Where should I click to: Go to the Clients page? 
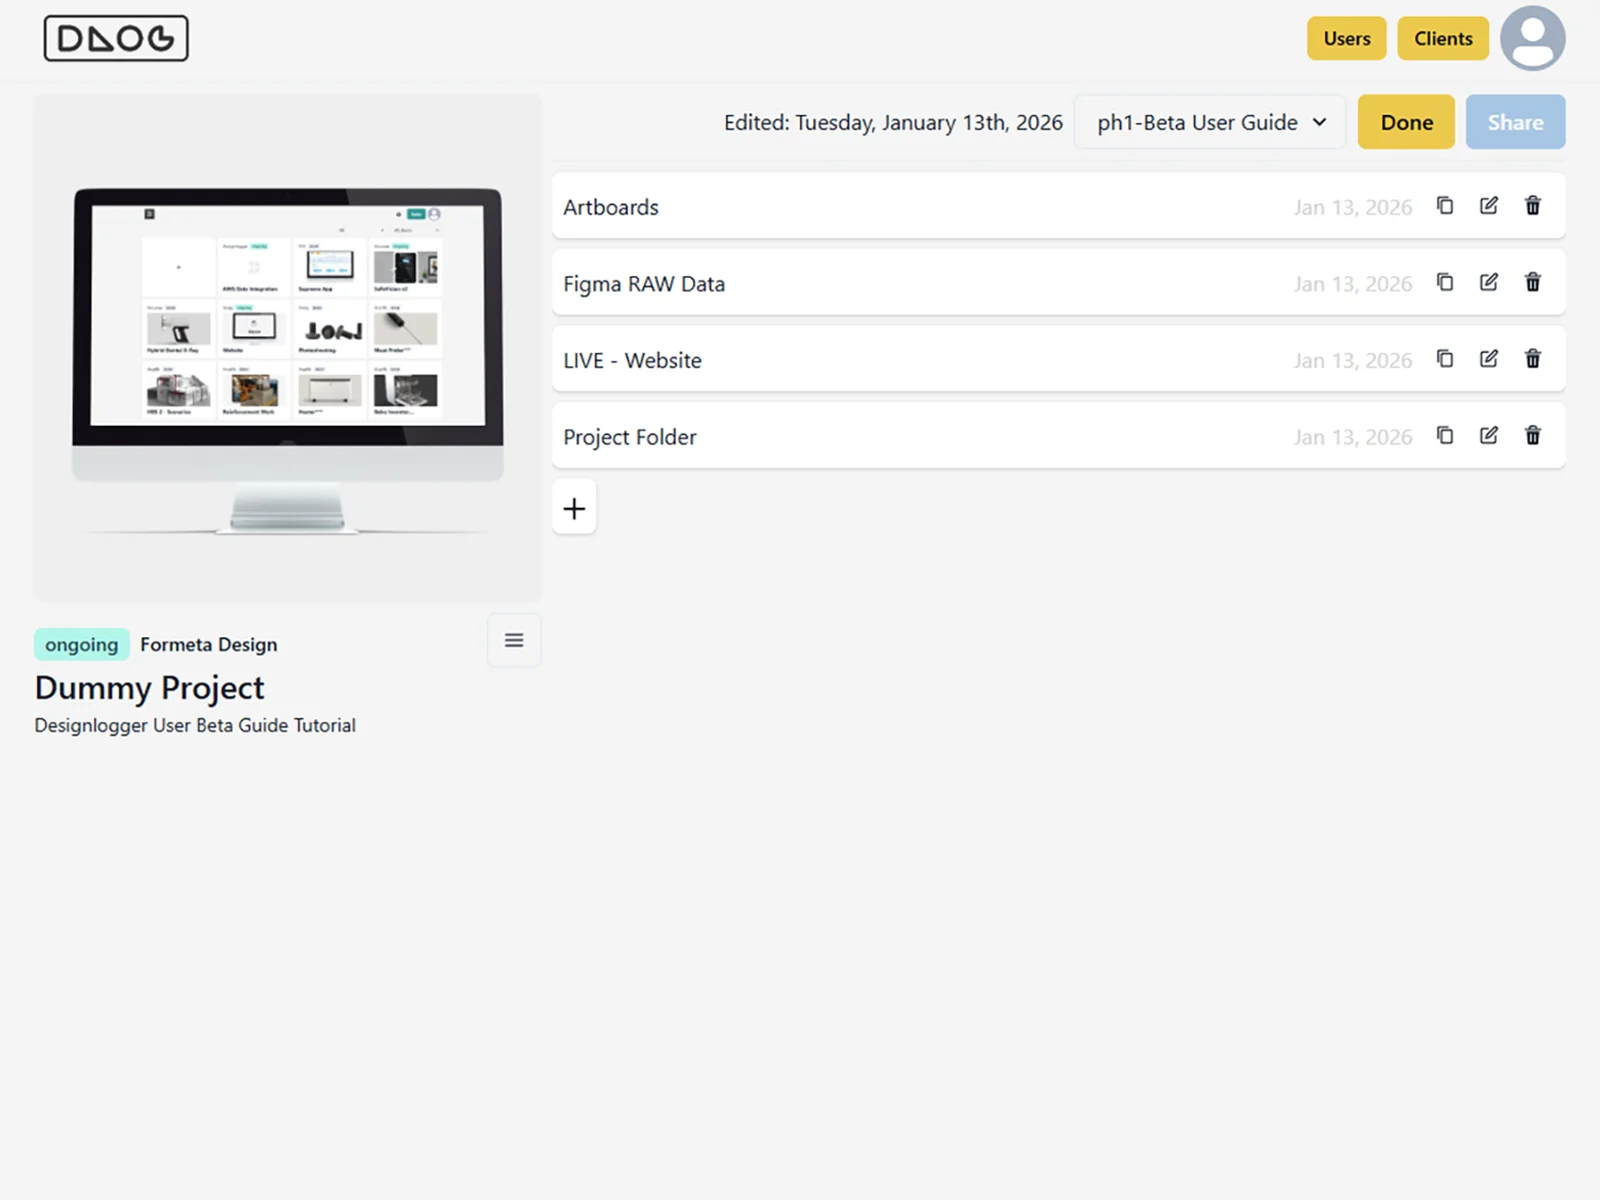click(x=1442, y=38)
